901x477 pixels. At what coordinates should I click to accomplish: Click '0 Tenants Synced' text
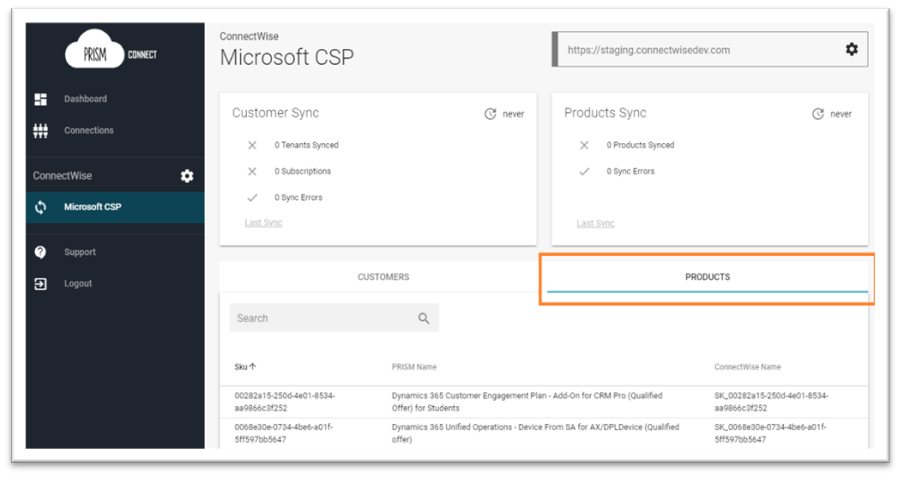306,145
